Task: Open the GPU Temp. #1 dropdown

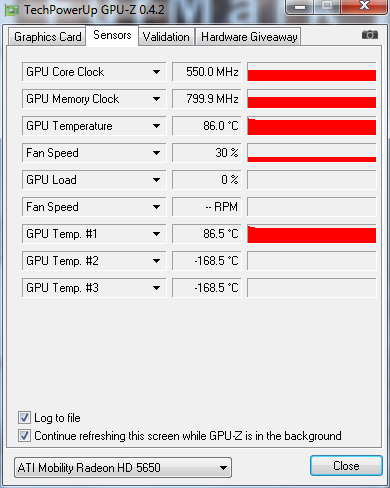Action: (x=156, y=234)
